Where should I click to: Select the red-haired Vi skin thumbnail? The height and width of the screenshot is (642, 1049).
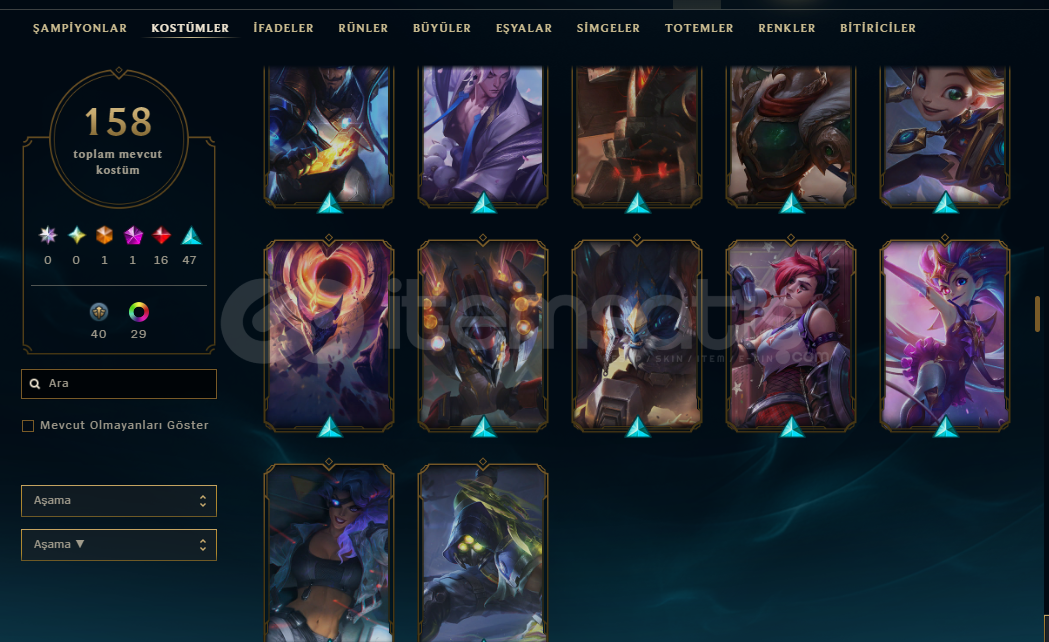click(x=791, y=335)
